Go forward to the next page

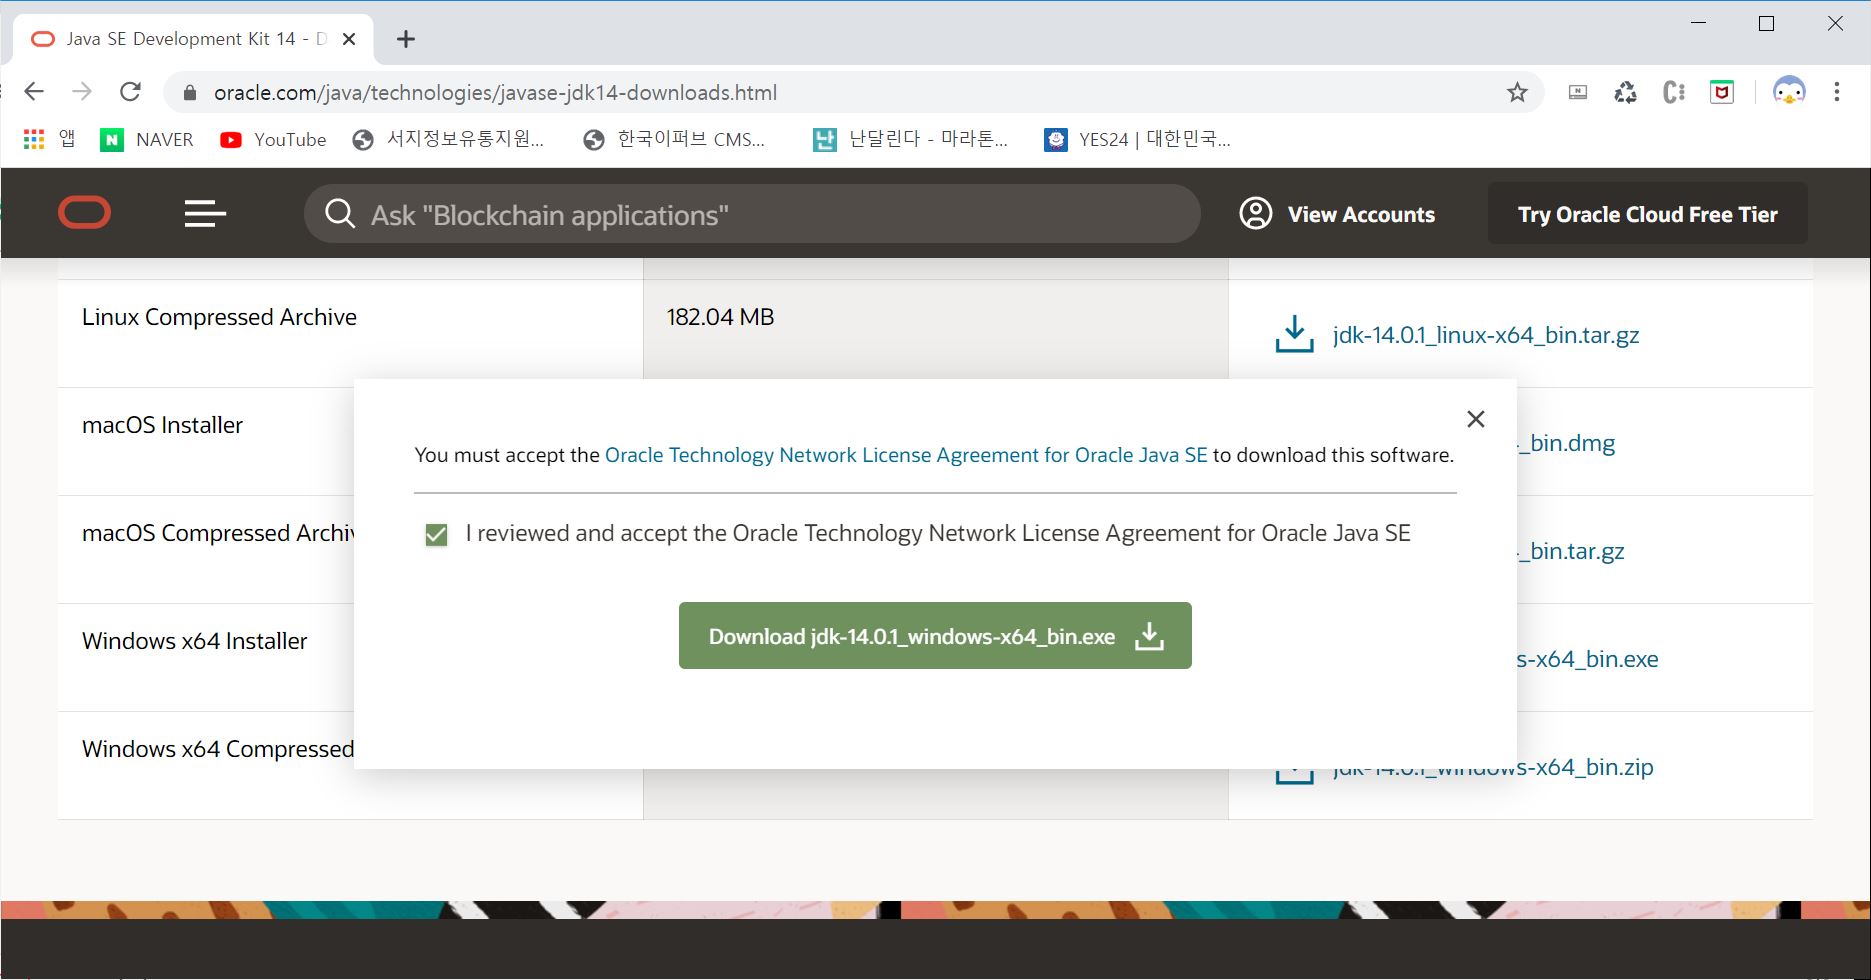coord(82,92)
